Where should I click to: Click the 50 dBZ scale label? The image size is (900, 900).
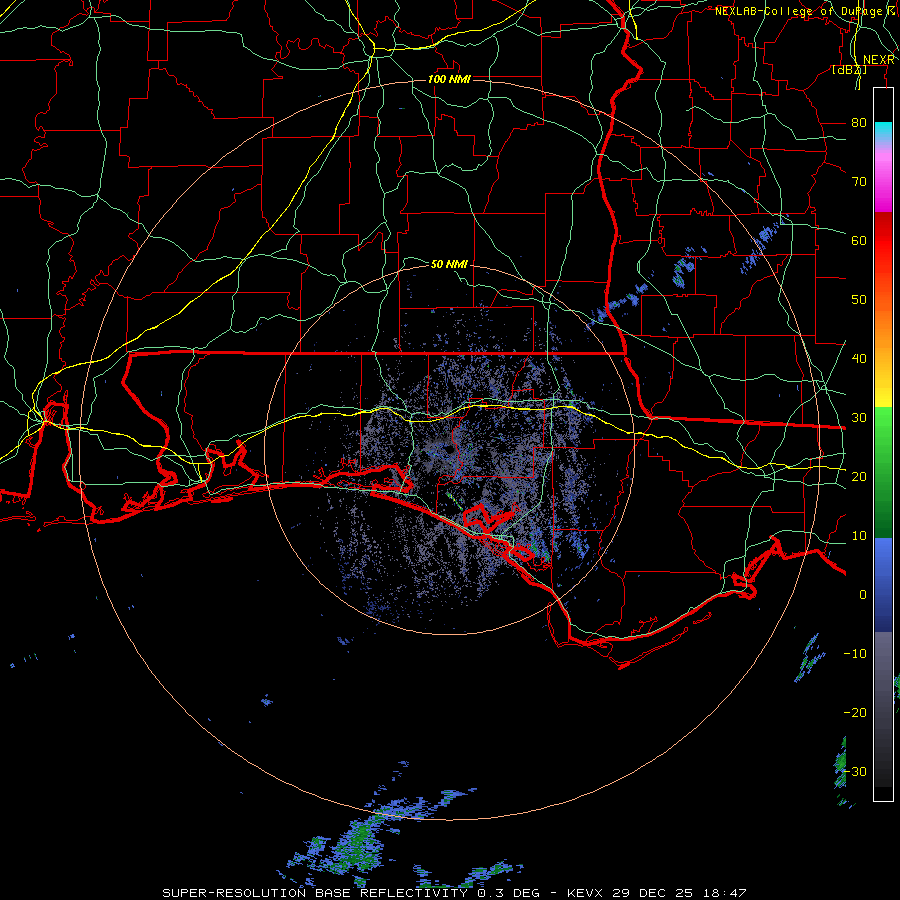[x=859, y=300]
